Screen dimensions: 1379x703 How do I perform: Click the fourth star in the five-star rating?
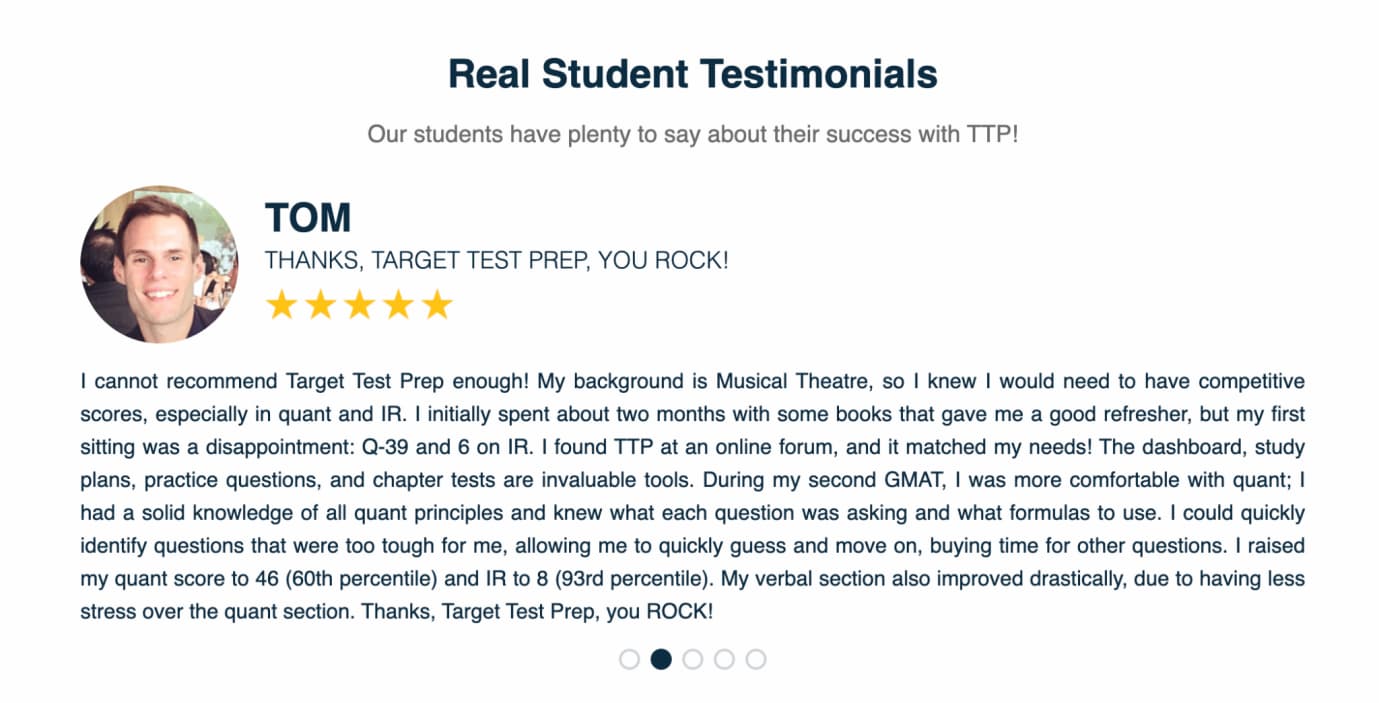point(400,303)
